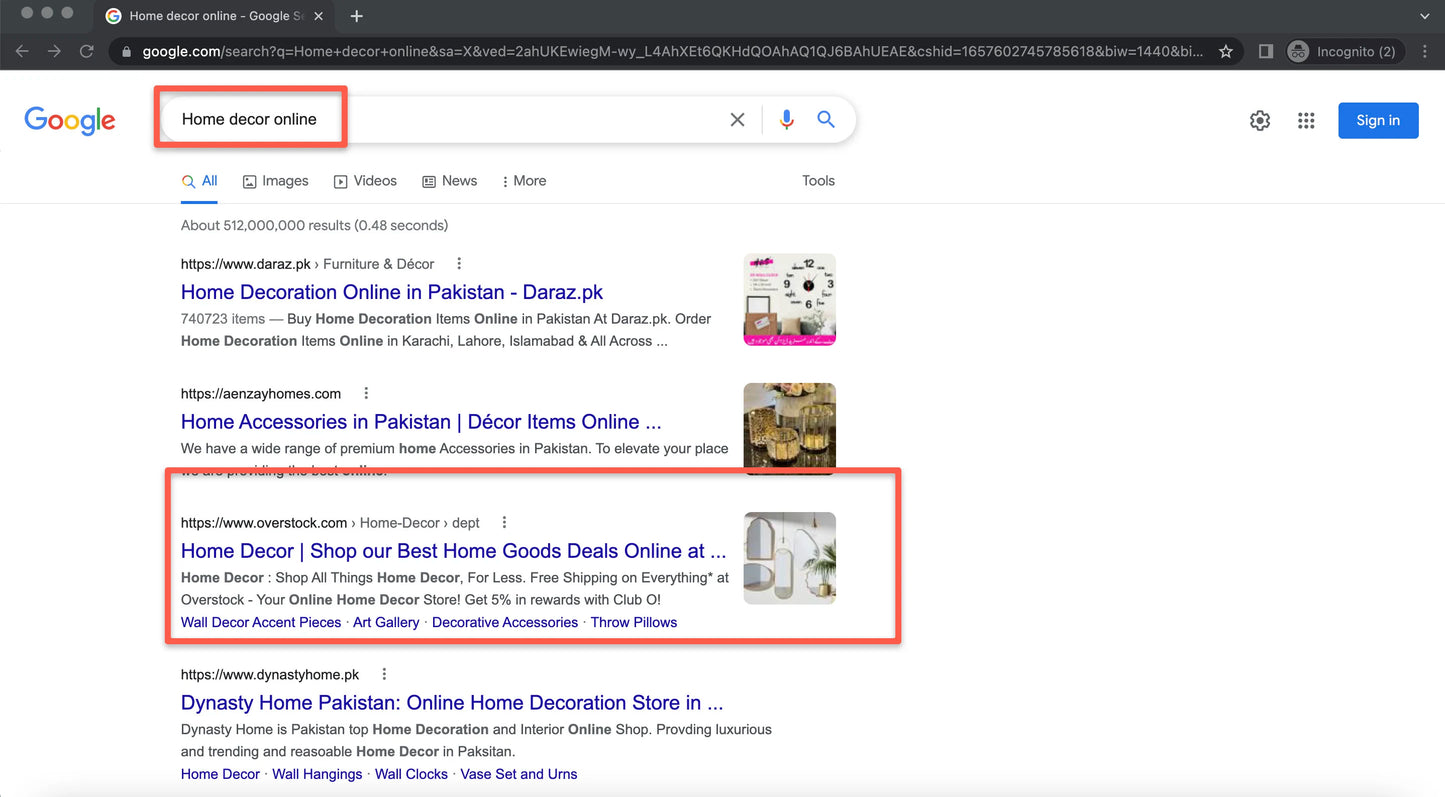Image resolution: width=1445 pixels, height=797 pixels.
Task: Click the Google logo
Action: [69, 120]
